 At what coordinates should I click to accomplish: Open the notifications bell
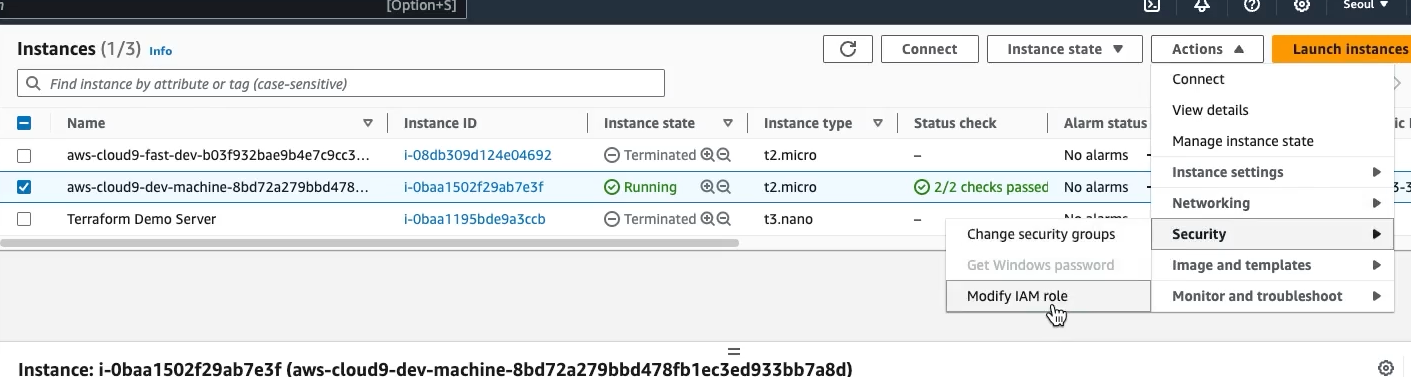pos(1203,5)
